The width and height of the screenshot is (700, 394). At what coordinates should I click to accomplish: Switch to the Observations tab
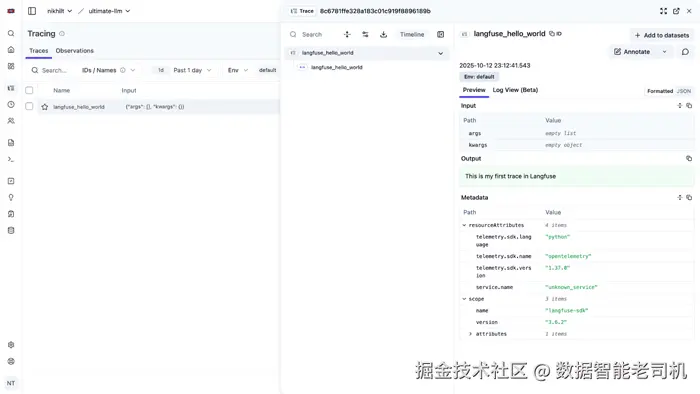pyautogui.click(x=75, y=51)
